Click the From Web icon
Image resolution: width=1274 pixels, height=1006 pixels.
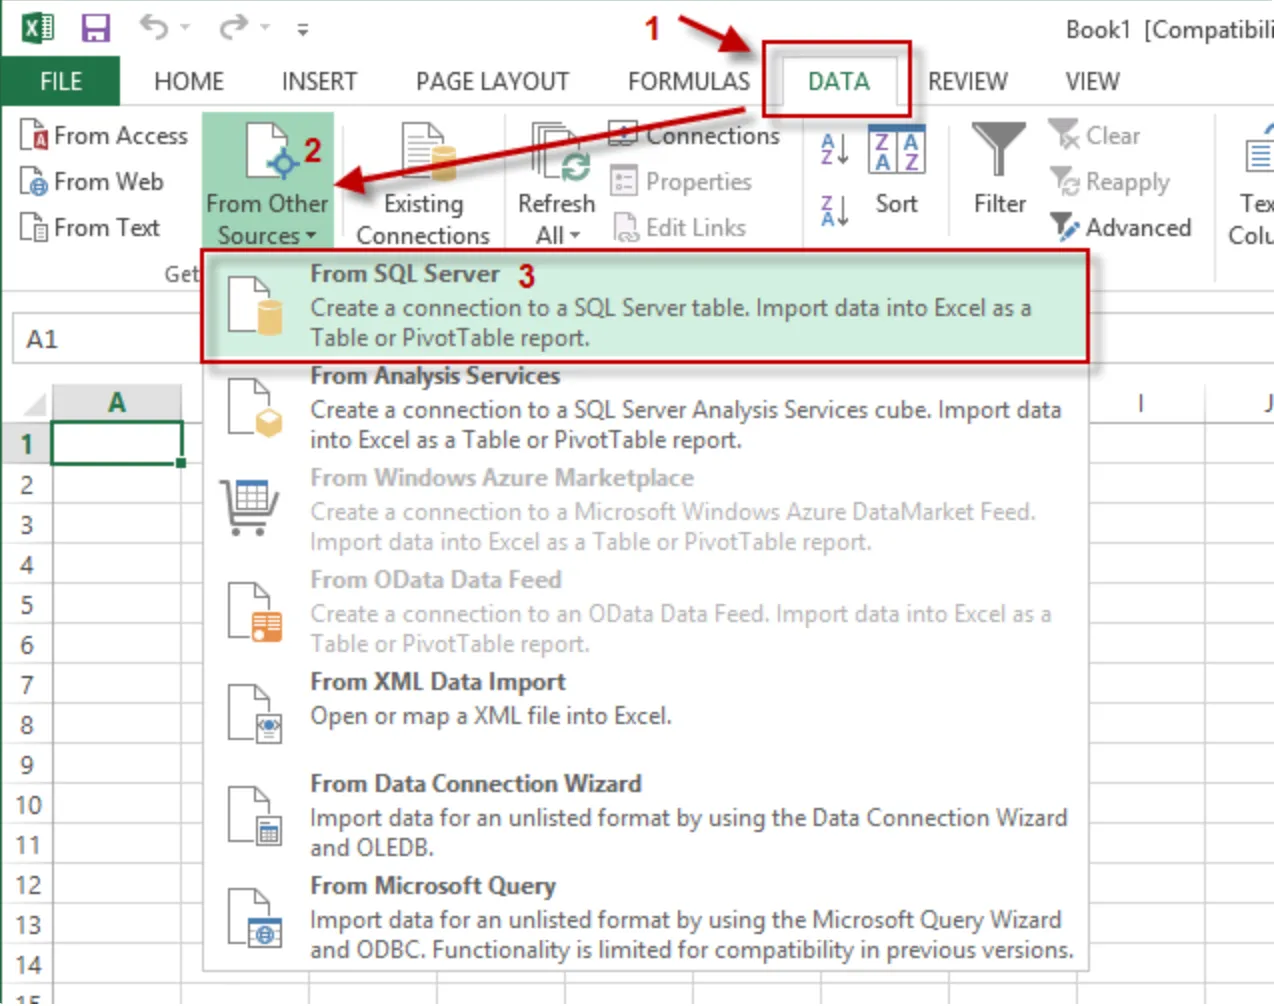(34, 182)
